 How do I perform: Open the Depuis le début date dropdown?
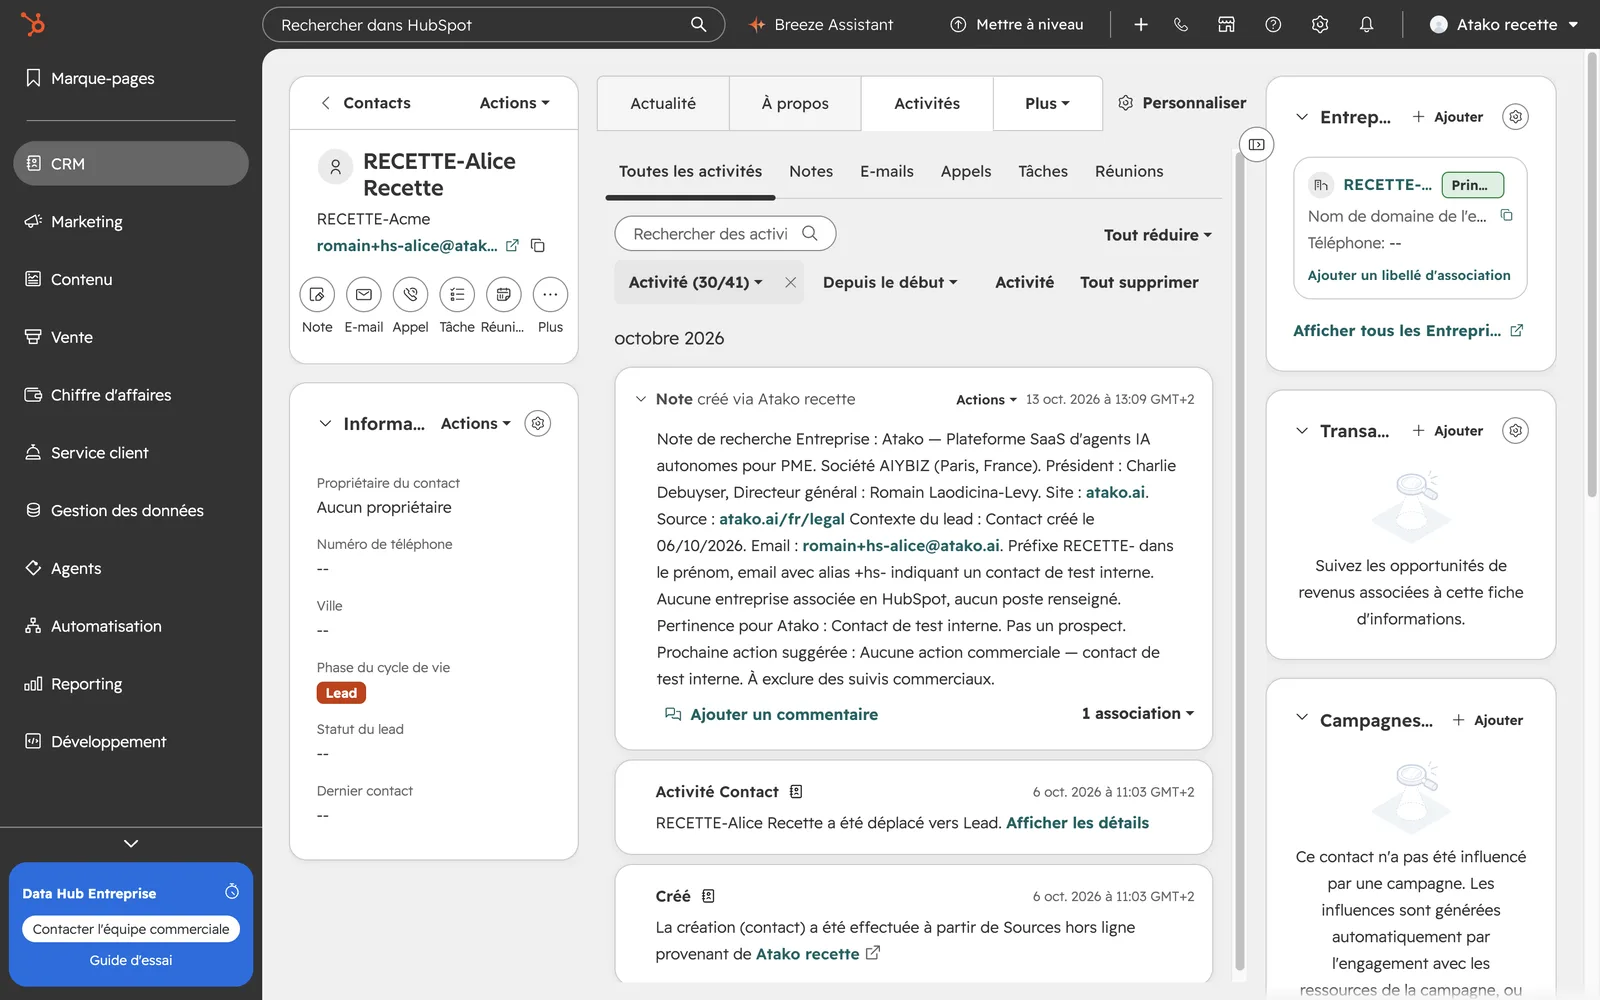(x=890, y=282)
